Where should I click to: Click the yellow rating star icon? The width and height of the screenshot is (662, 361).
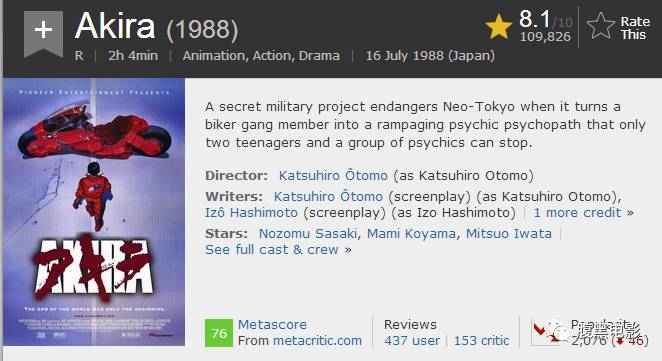coord(499,26)
